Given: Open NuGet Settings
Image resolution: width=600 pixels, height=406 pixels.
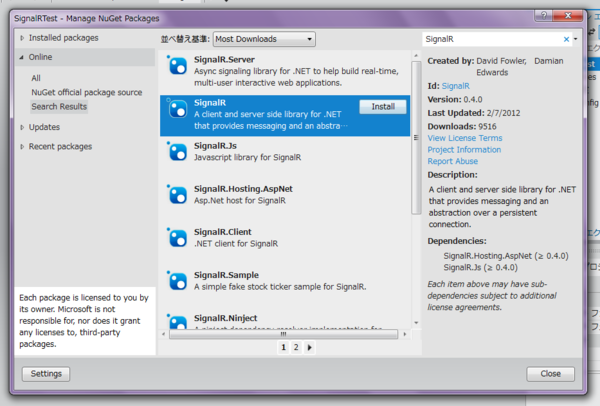Looking at the screenshot, I should tap(46, 374).
